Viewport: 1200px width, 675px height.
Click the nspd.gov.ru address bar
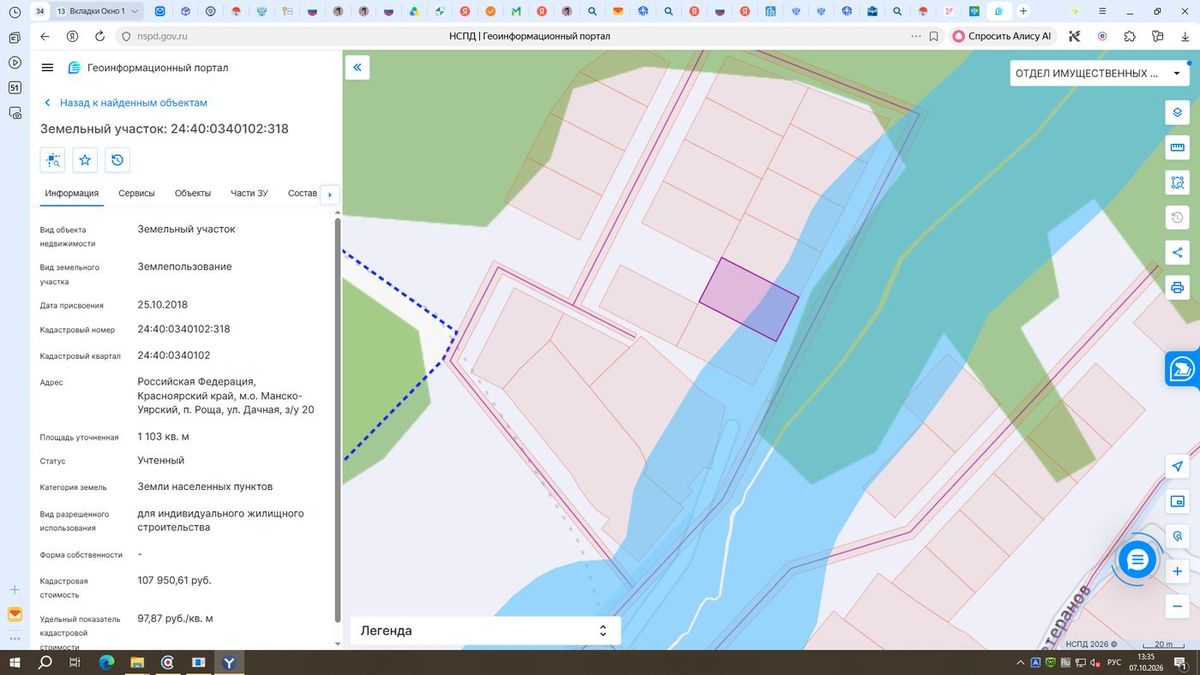(x=162, y=36)
